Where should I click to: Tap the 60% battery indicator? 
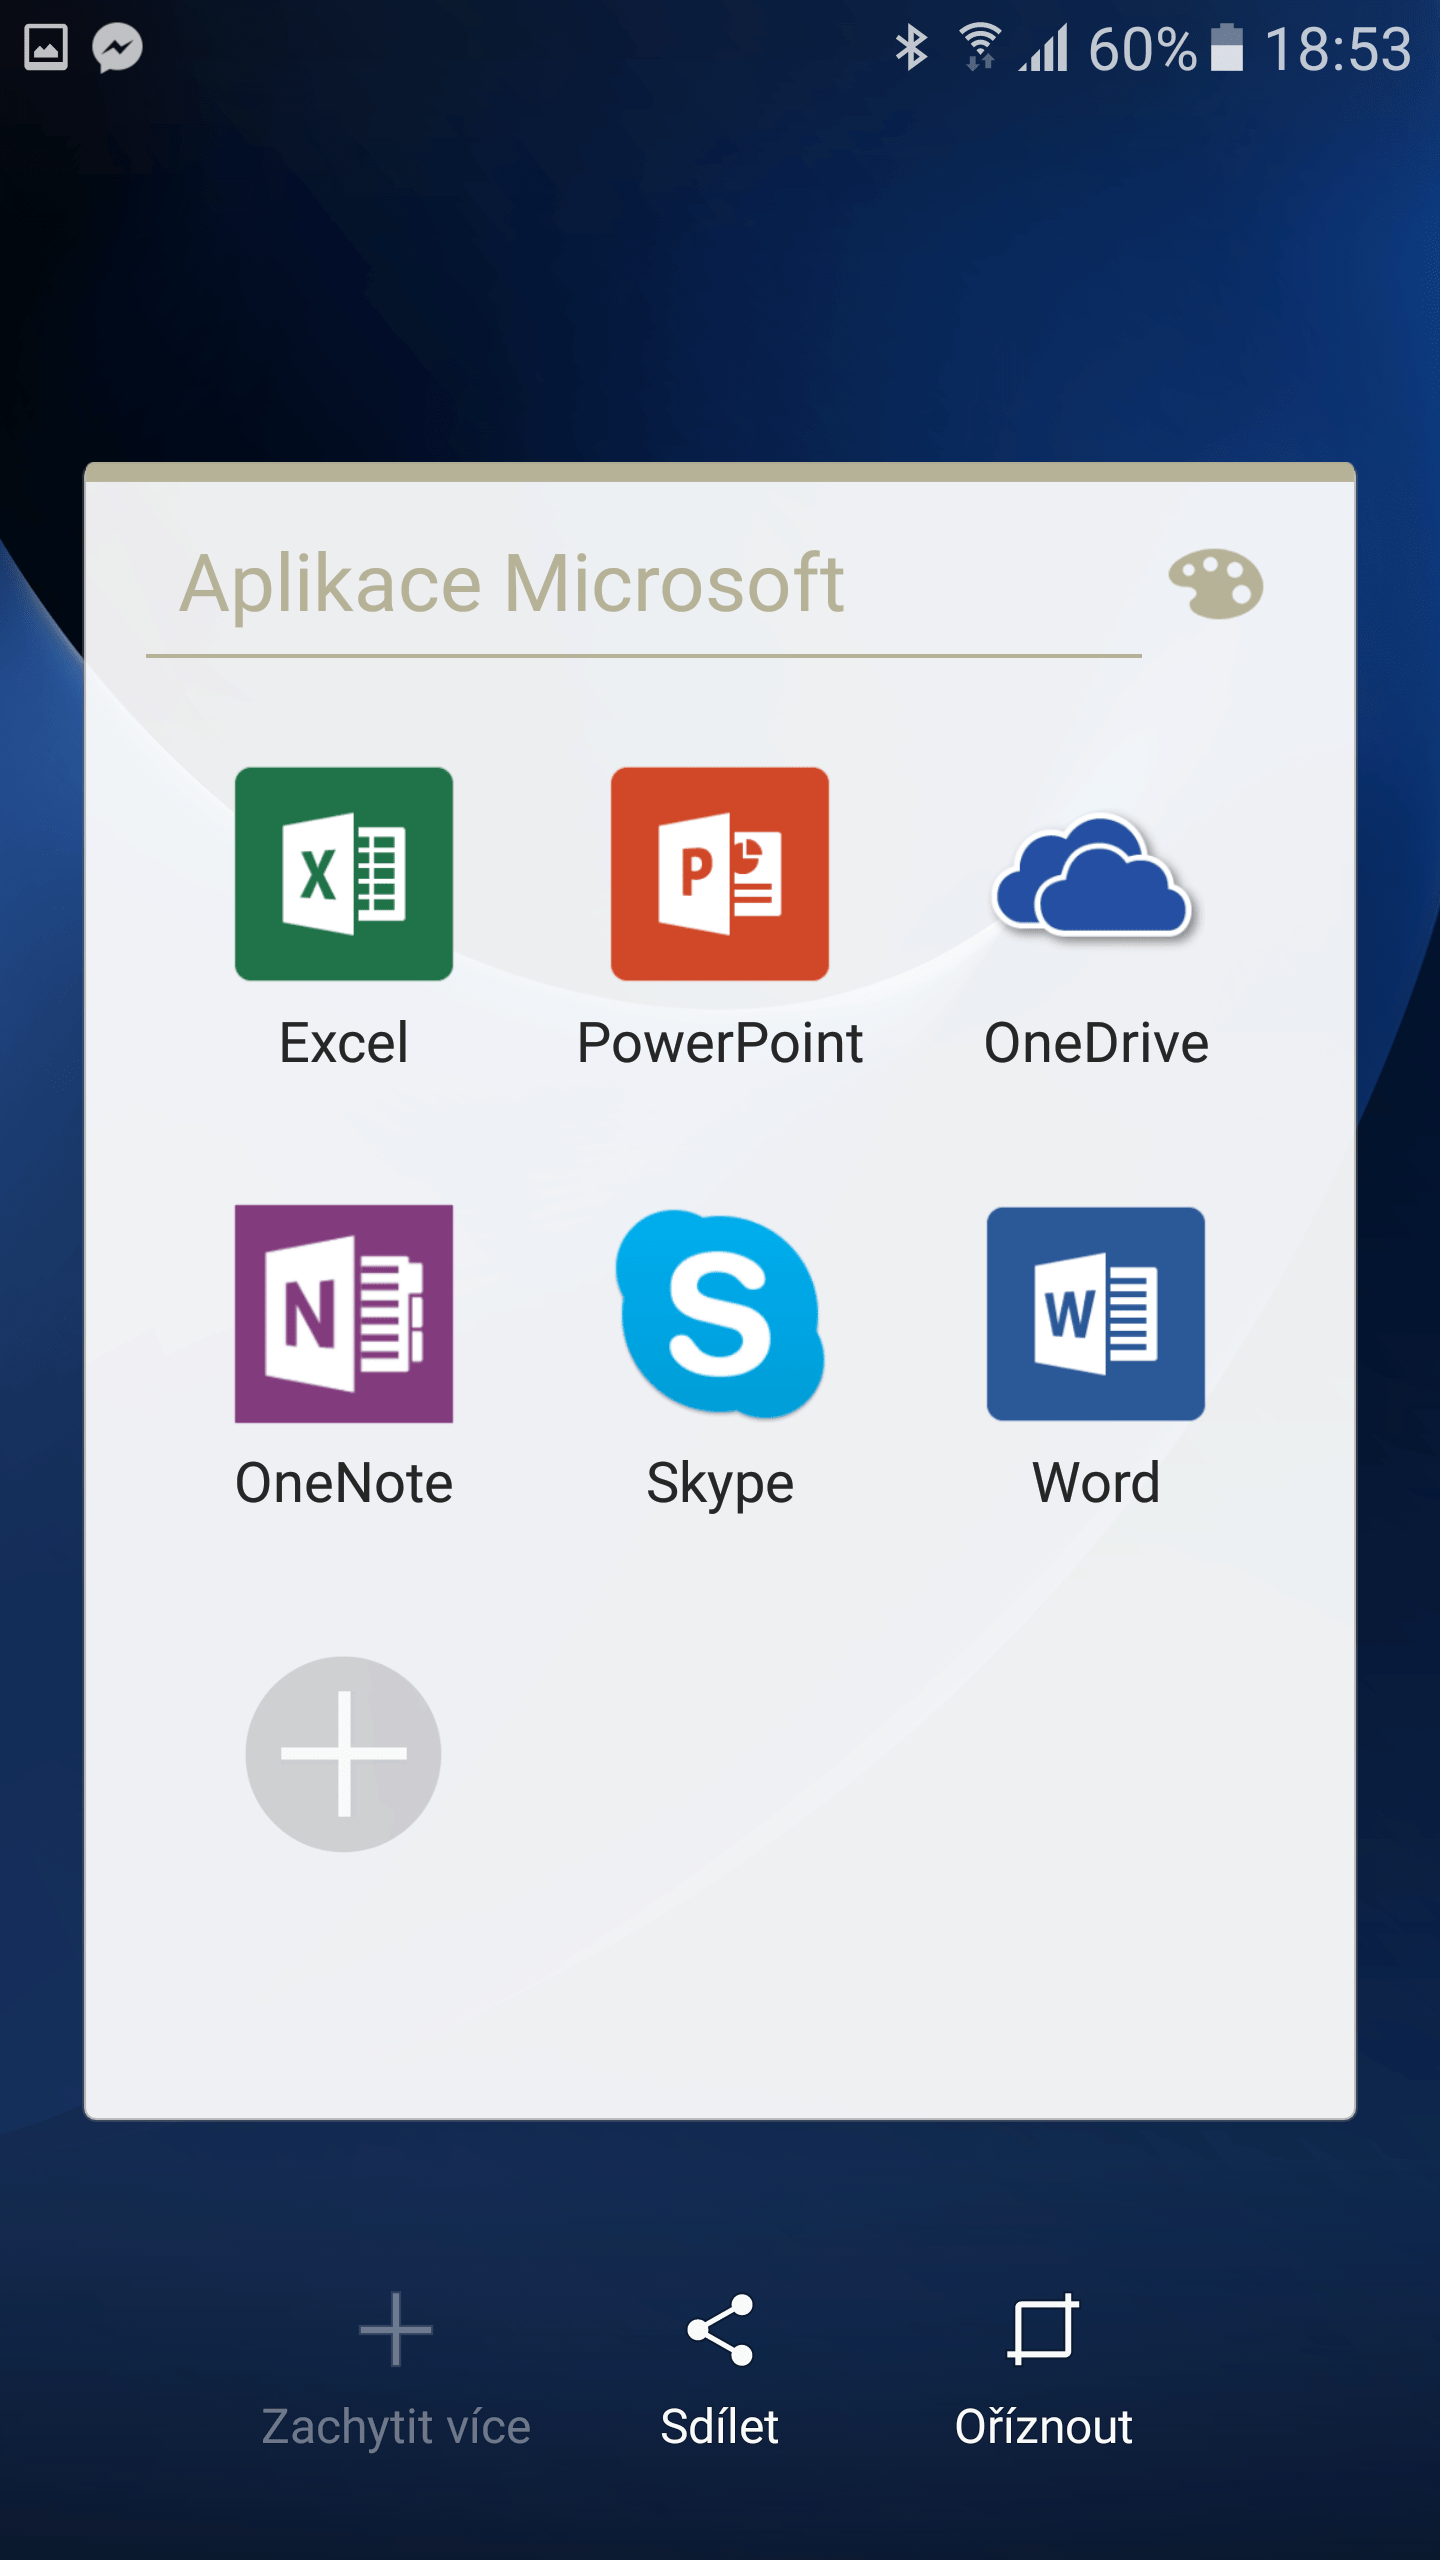(x=1165, y=47)
